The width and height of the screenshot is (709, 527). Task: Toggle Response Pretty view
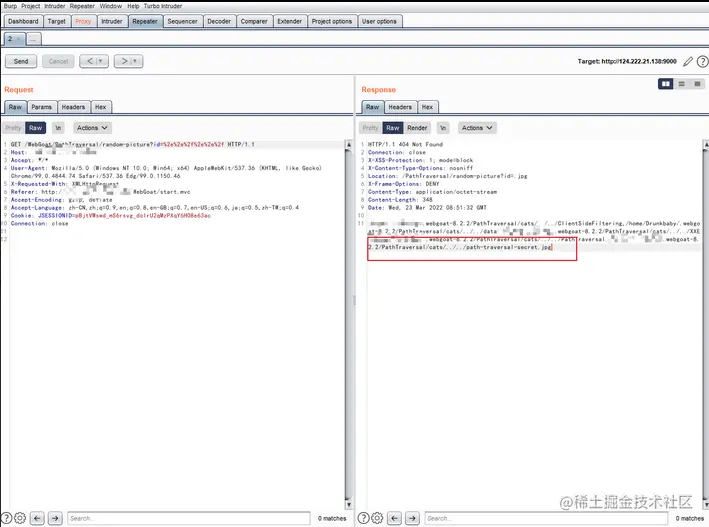tap(370, 128)
